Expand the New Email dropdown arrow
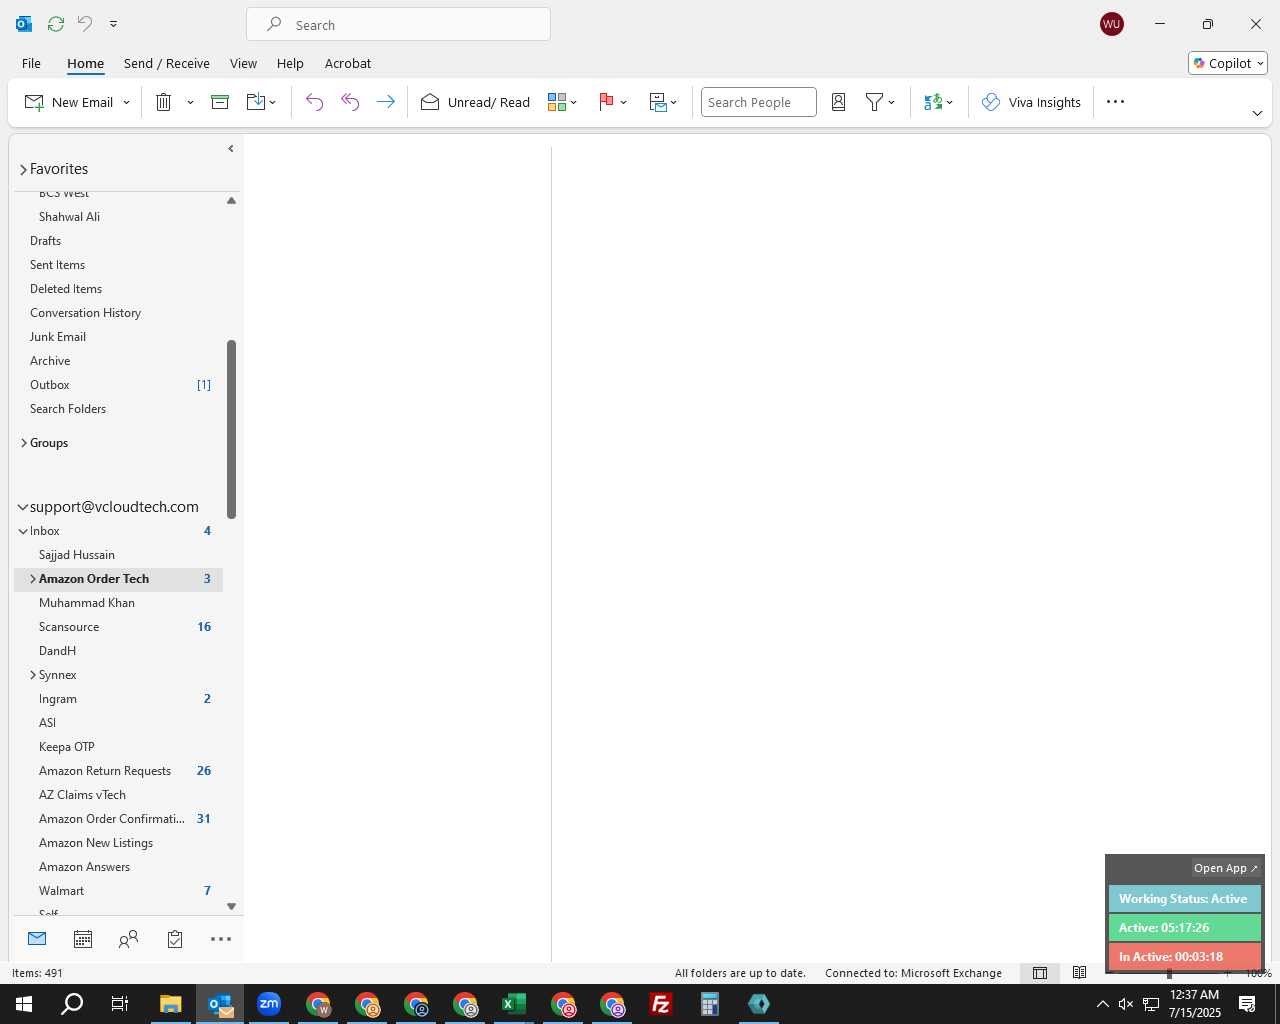 point(126,102)
